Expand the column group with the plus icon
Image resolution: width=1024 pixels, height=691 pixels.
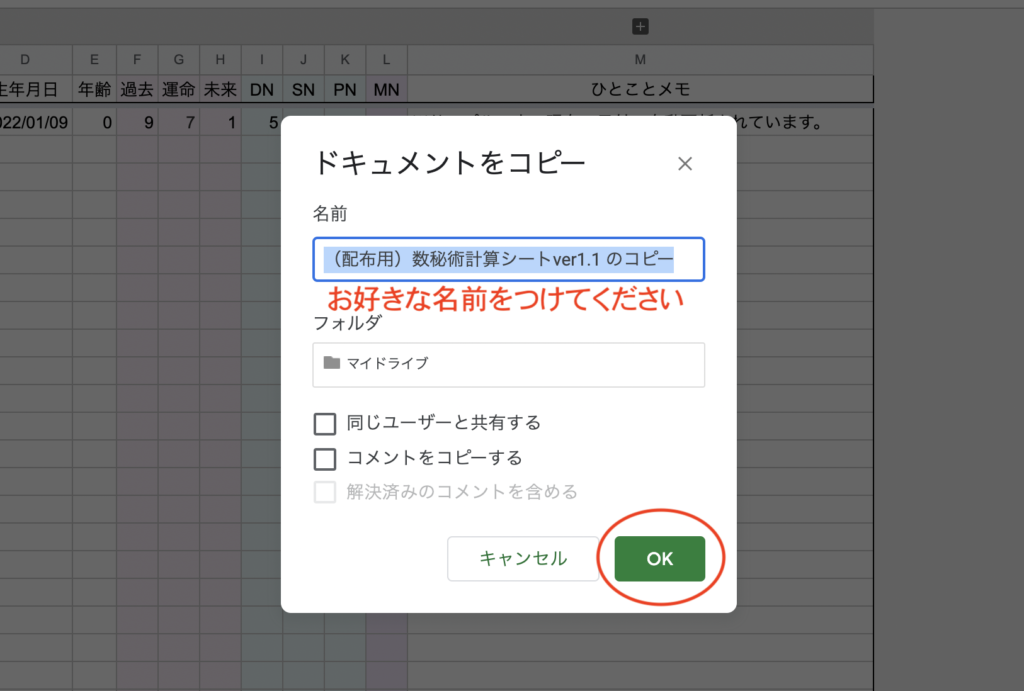click(641, 27)
